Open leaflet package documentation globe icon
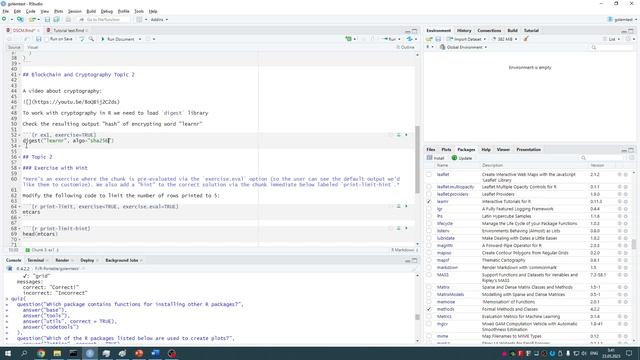640x360 pixels. pyautogui.click(x=619, y=174)
